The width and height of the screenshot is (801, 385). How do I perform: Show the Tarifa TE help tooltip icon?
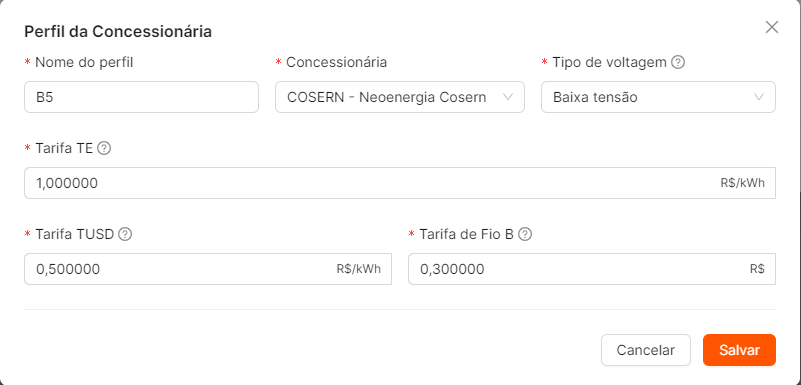click(104, 148)
